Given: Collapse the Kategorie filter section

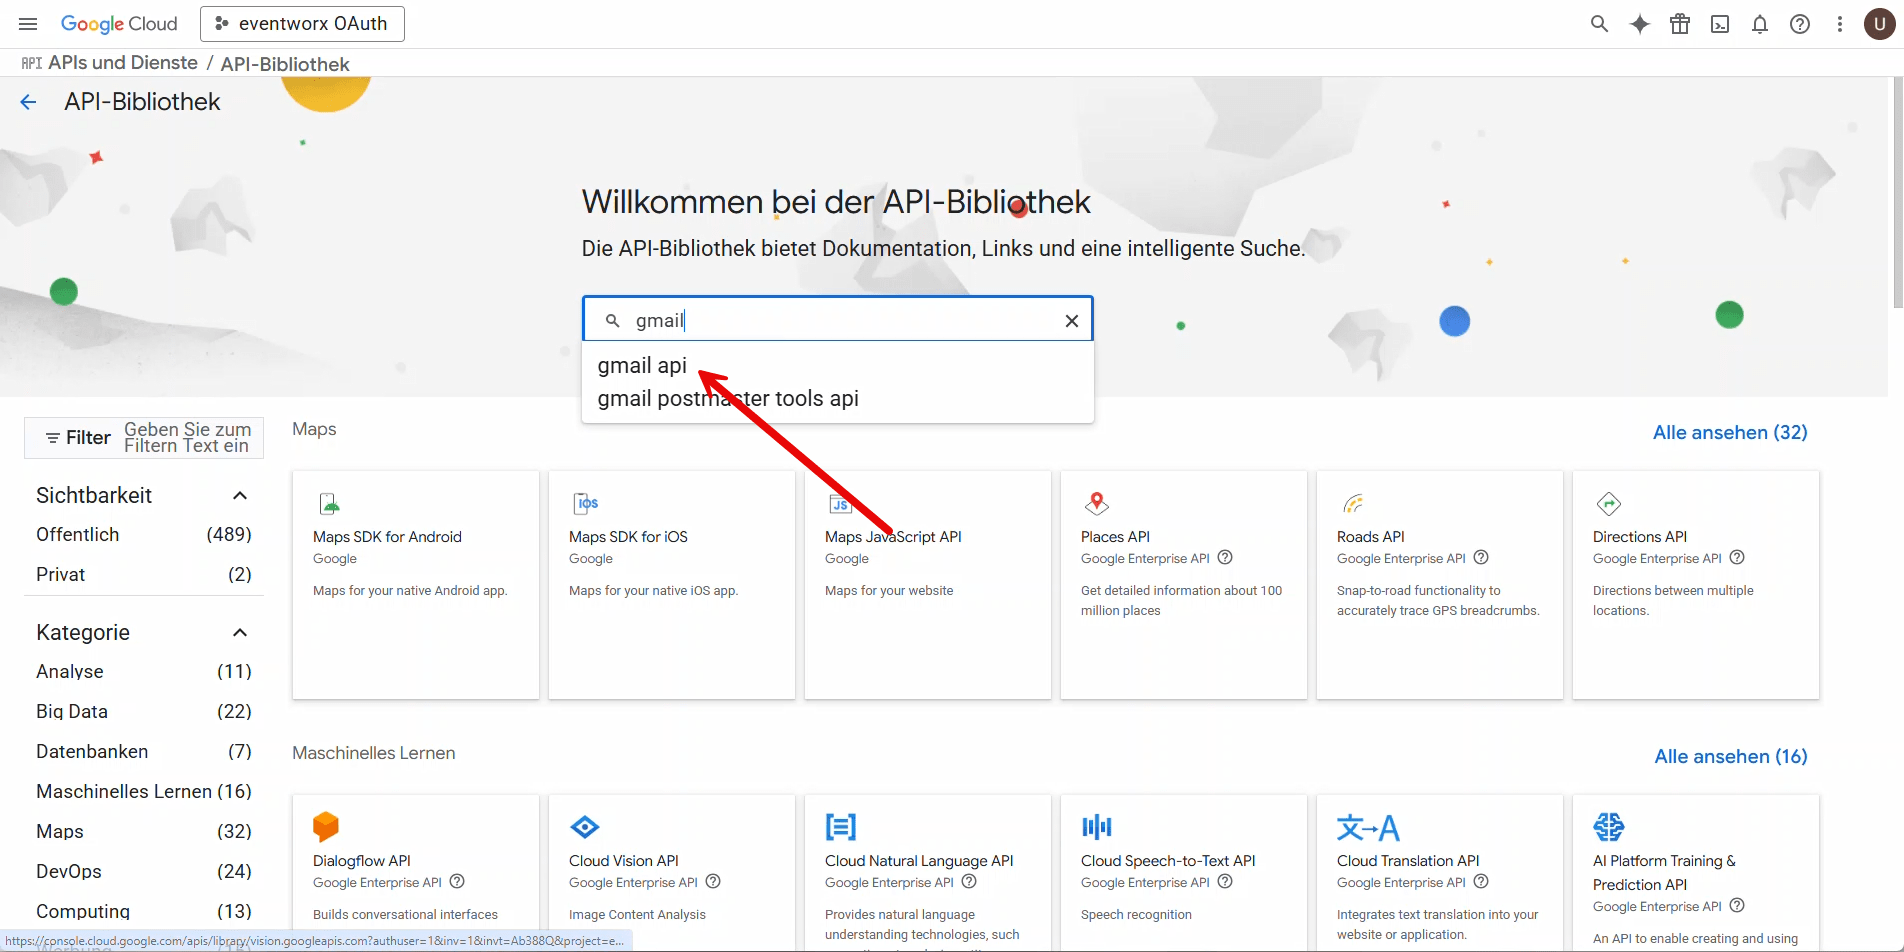Looking at the screenshot, I should 240,633.
